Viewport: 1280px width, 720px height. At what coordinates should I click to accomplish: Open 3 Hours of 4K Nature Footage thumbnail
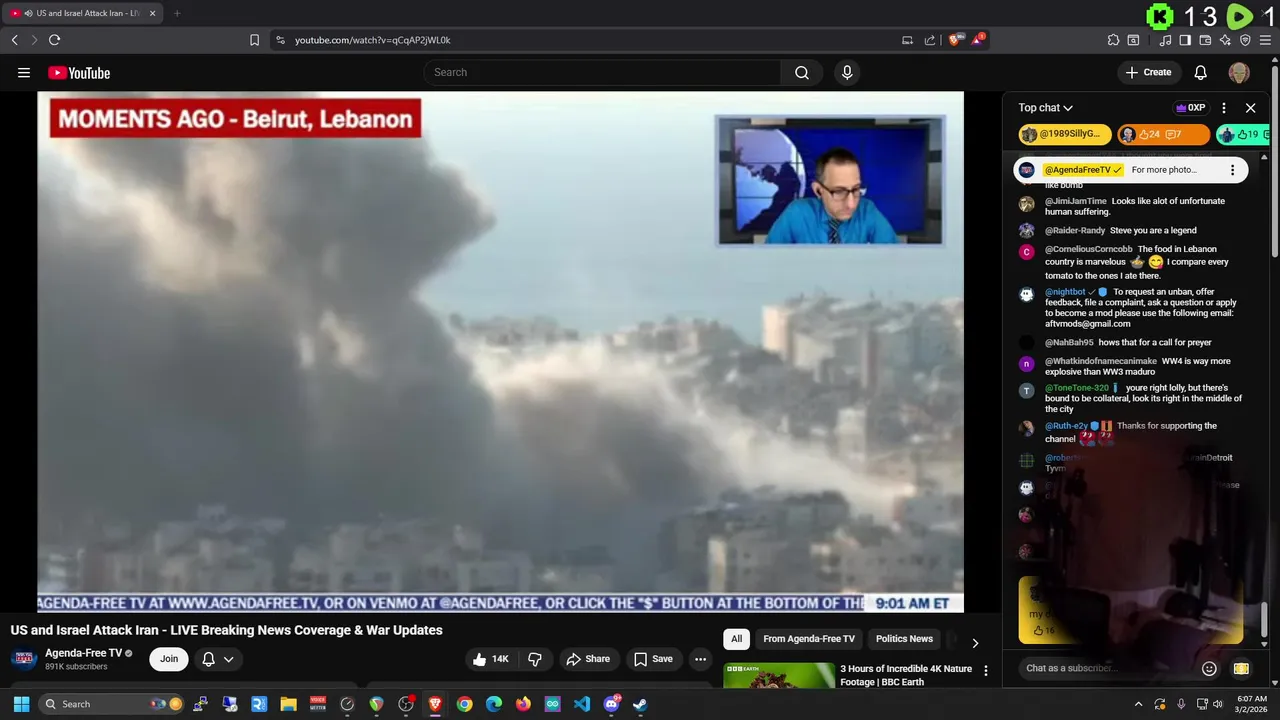(x=779, y=676)
